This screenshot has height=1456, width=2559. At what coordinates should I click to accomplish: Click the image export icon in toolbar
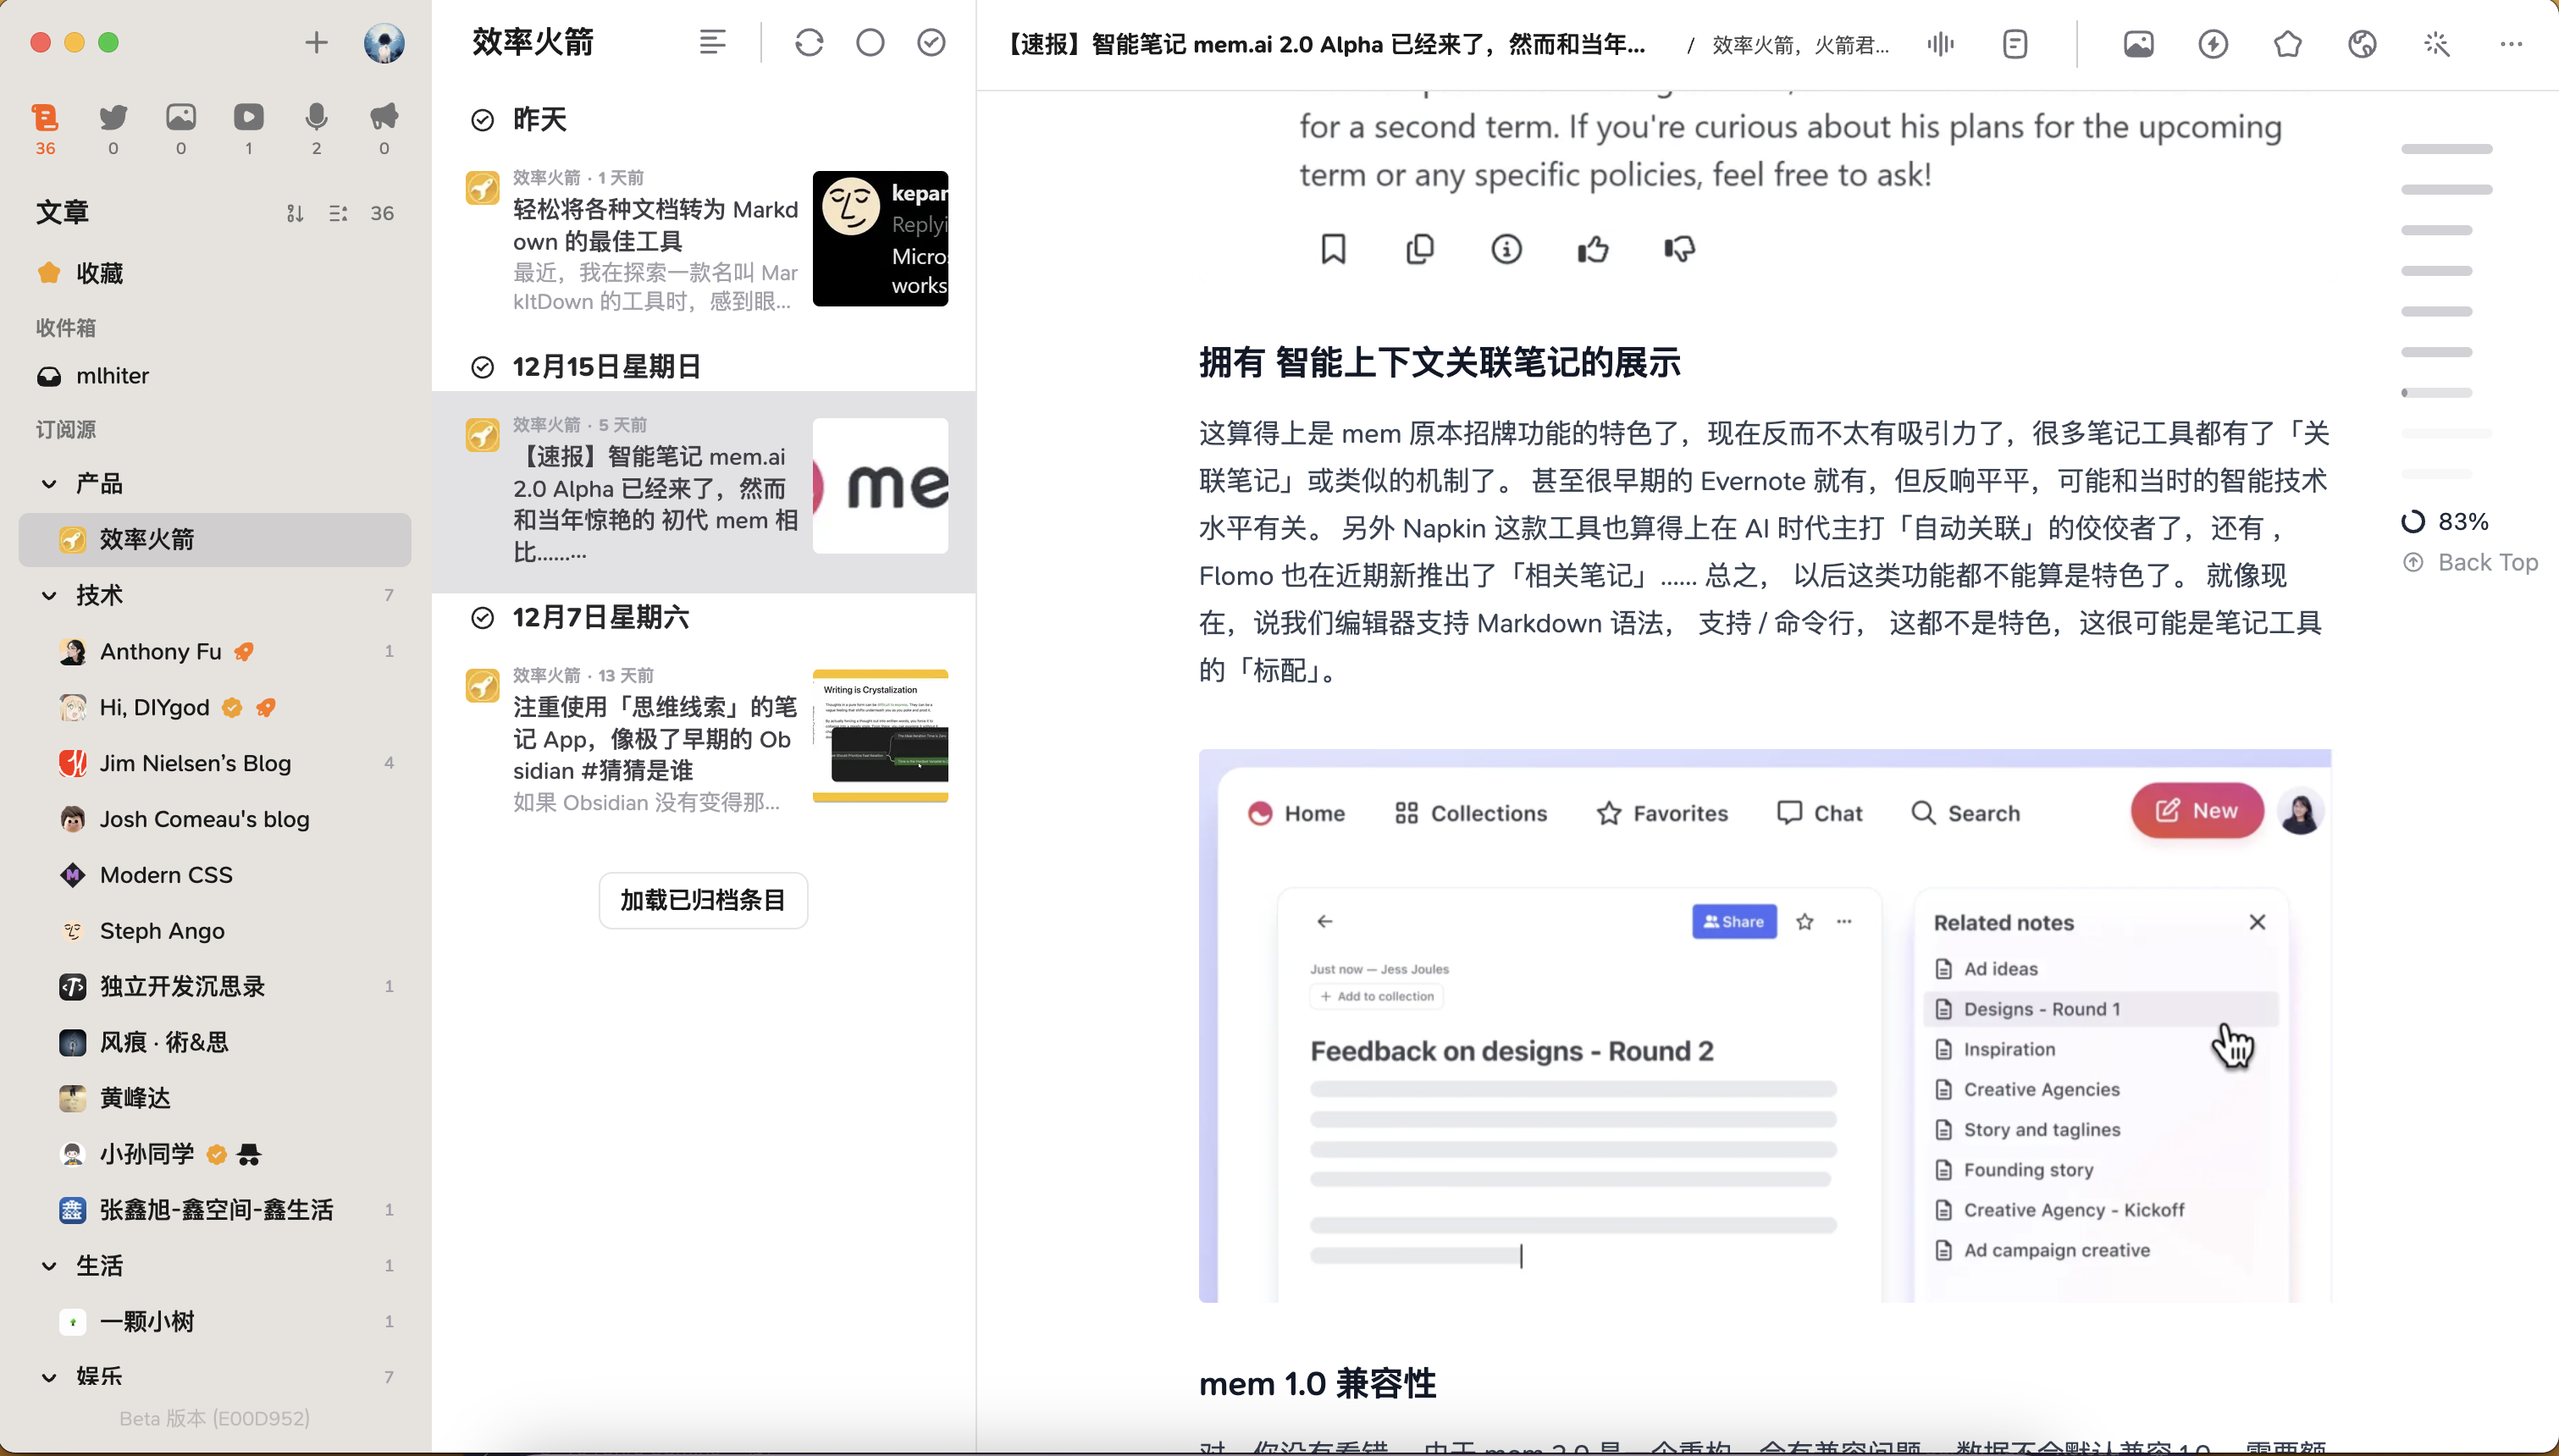tap(2138, 44)
